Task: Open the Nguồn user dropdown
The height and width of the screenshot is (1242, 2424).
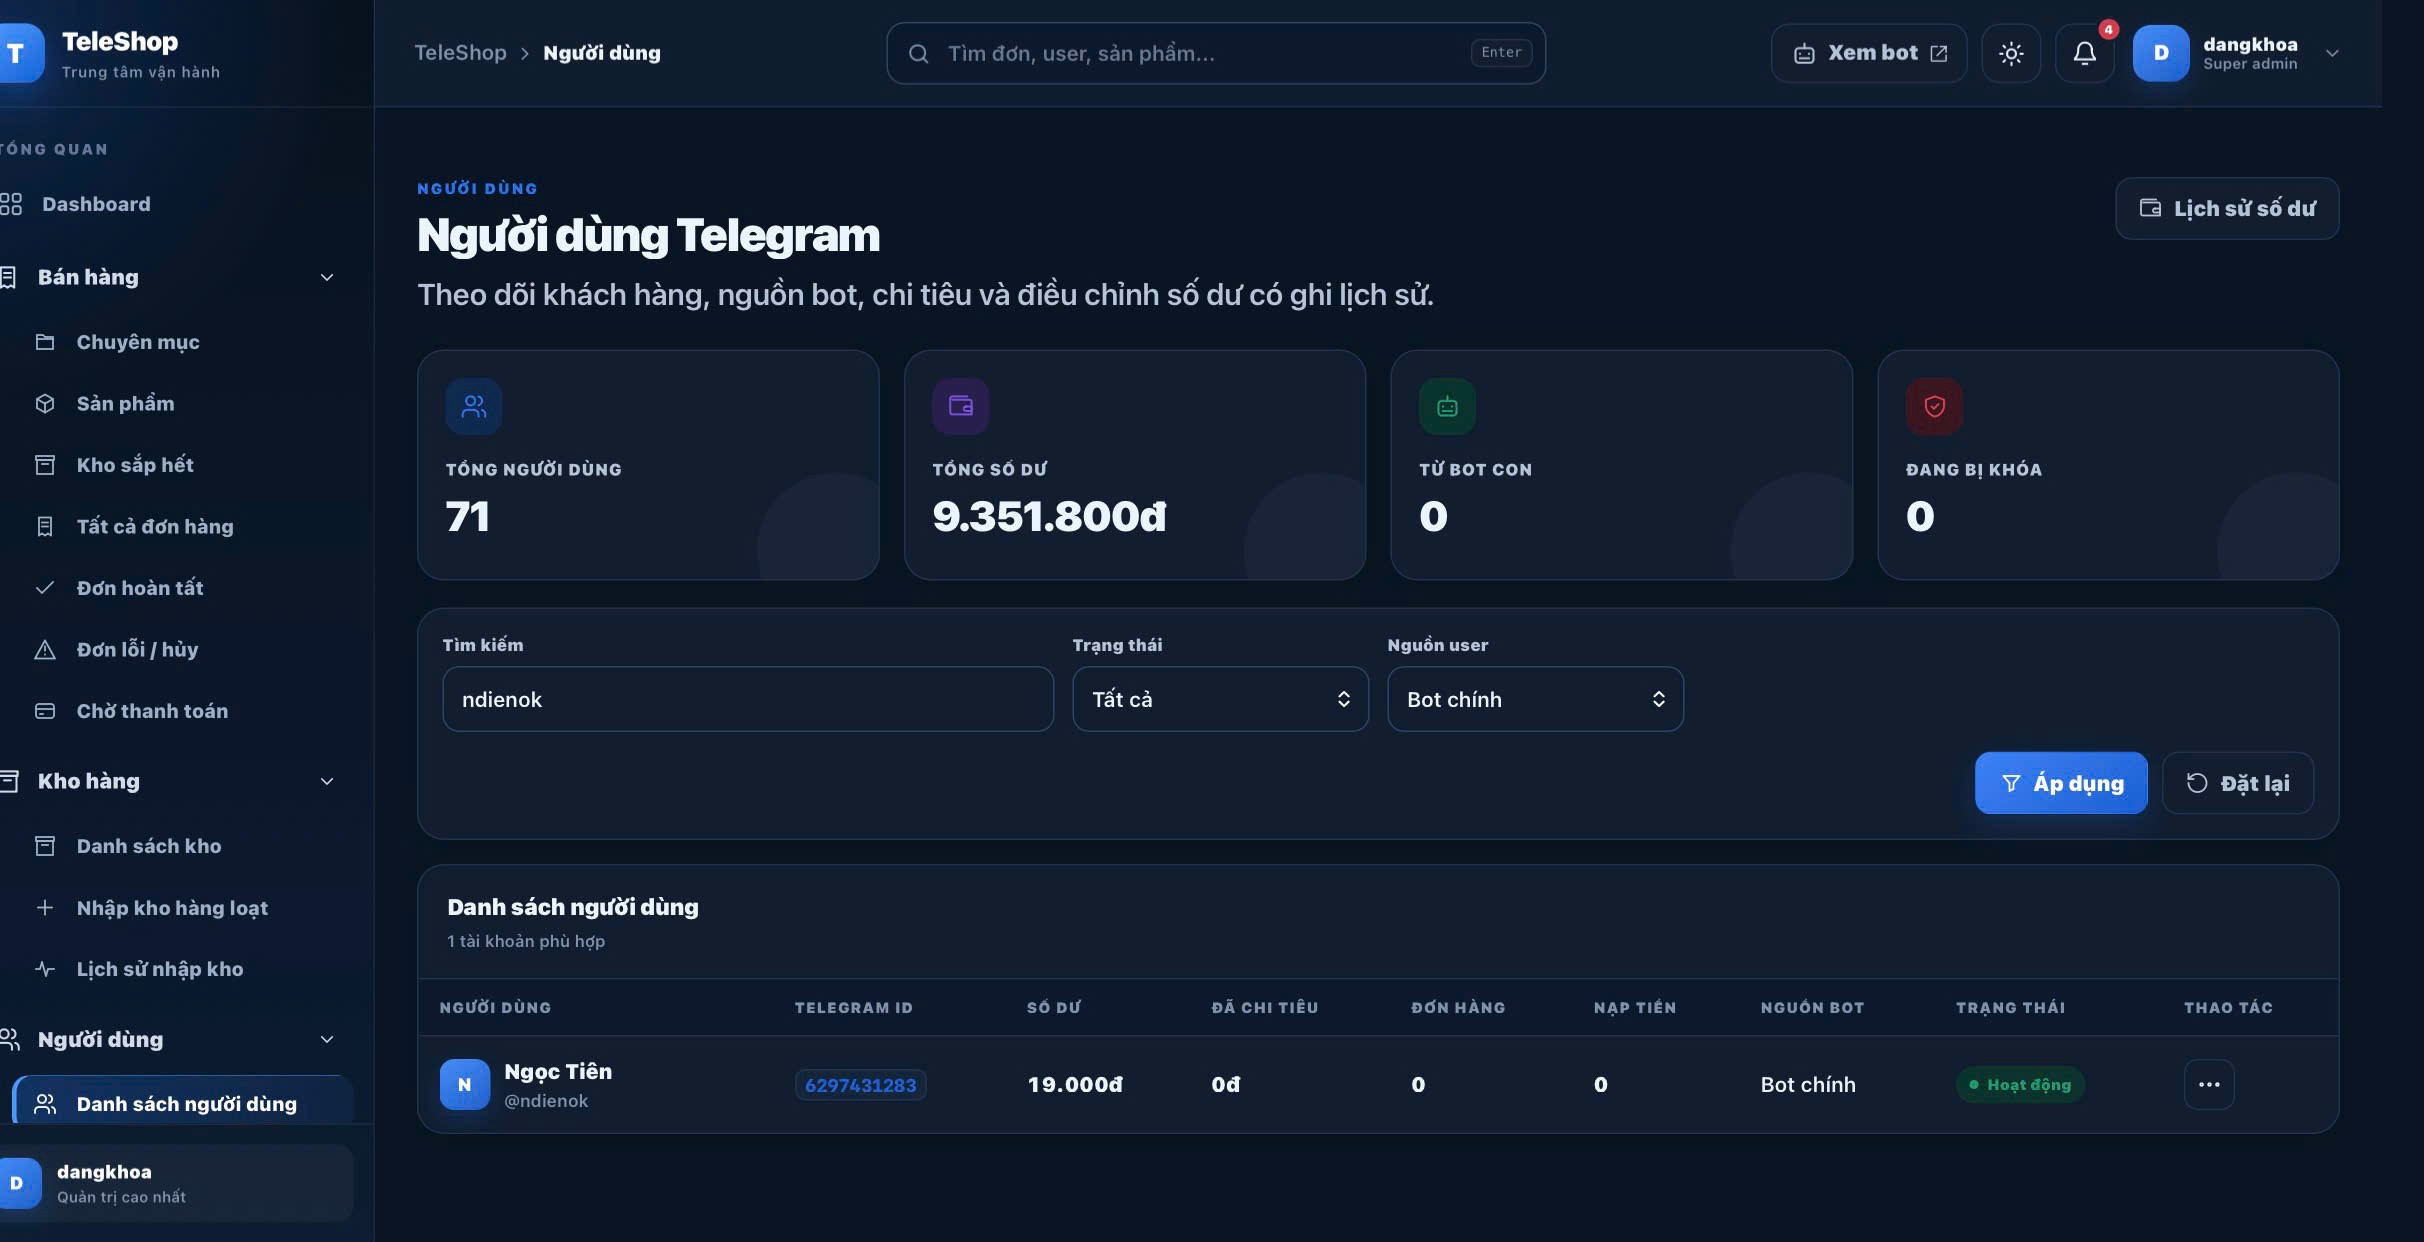Action: [1535, 699]
